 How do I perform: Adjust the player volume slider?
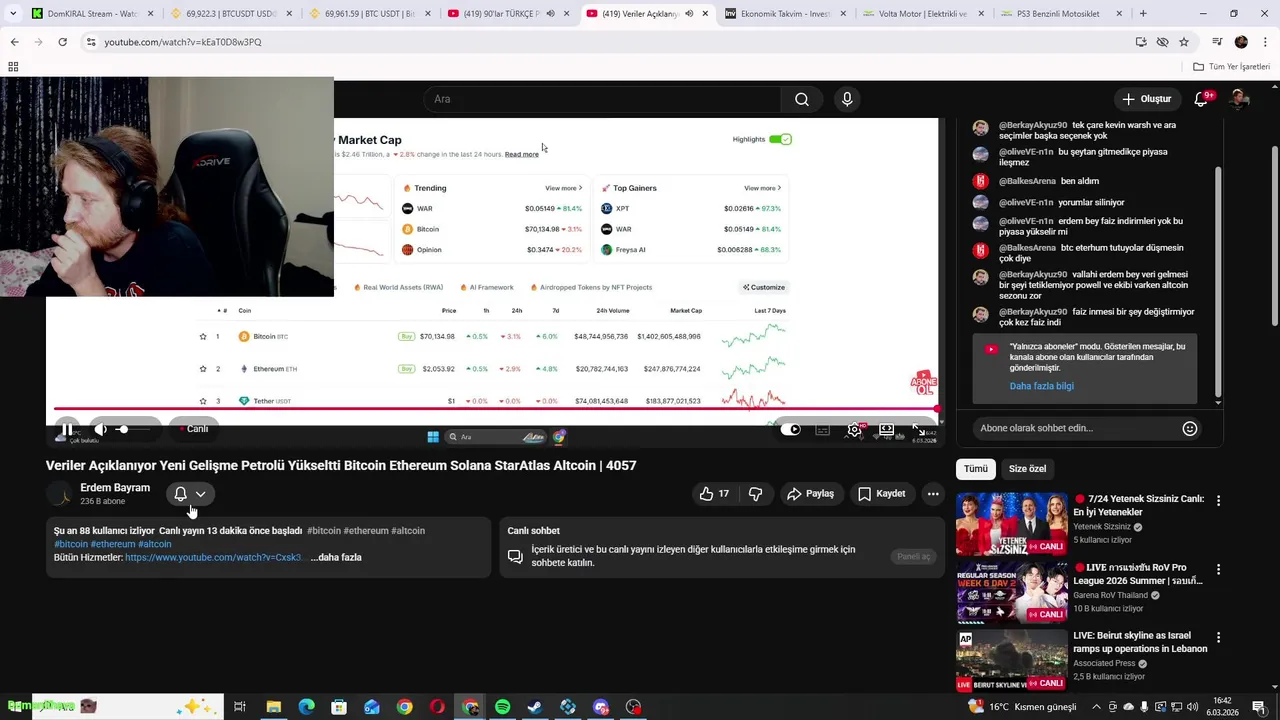[x=135, y=429]
